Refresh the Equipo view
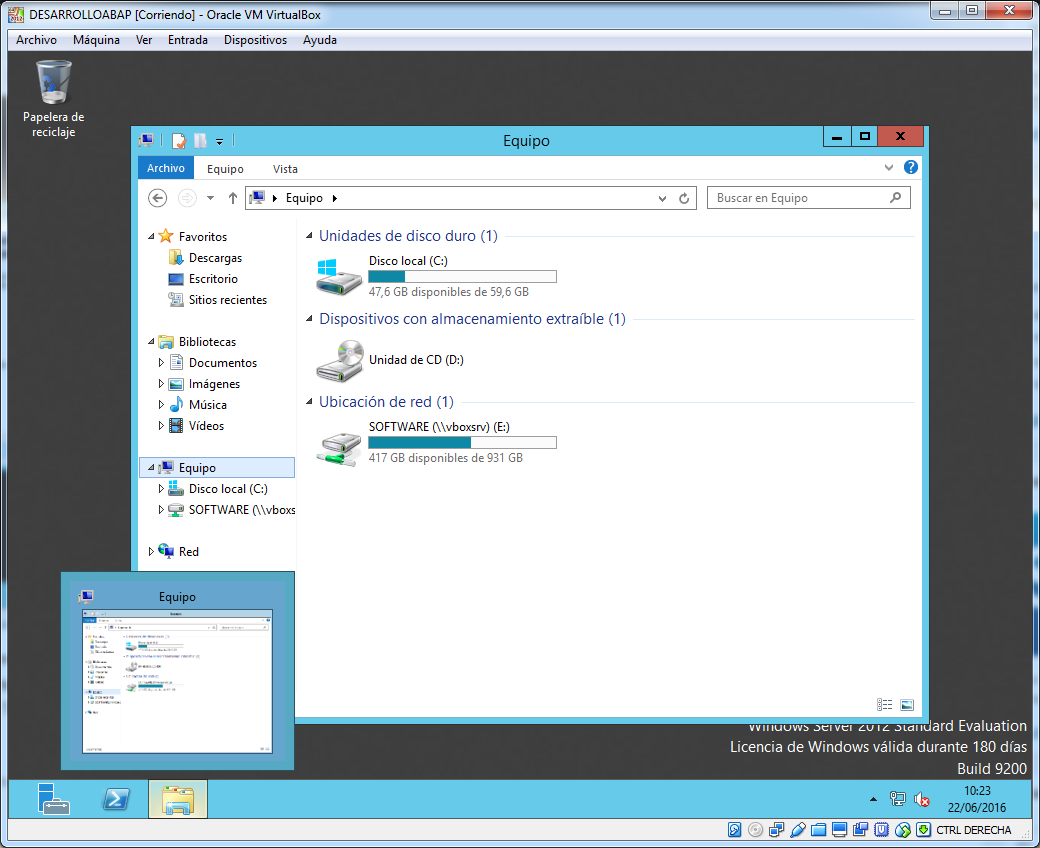 684,198
